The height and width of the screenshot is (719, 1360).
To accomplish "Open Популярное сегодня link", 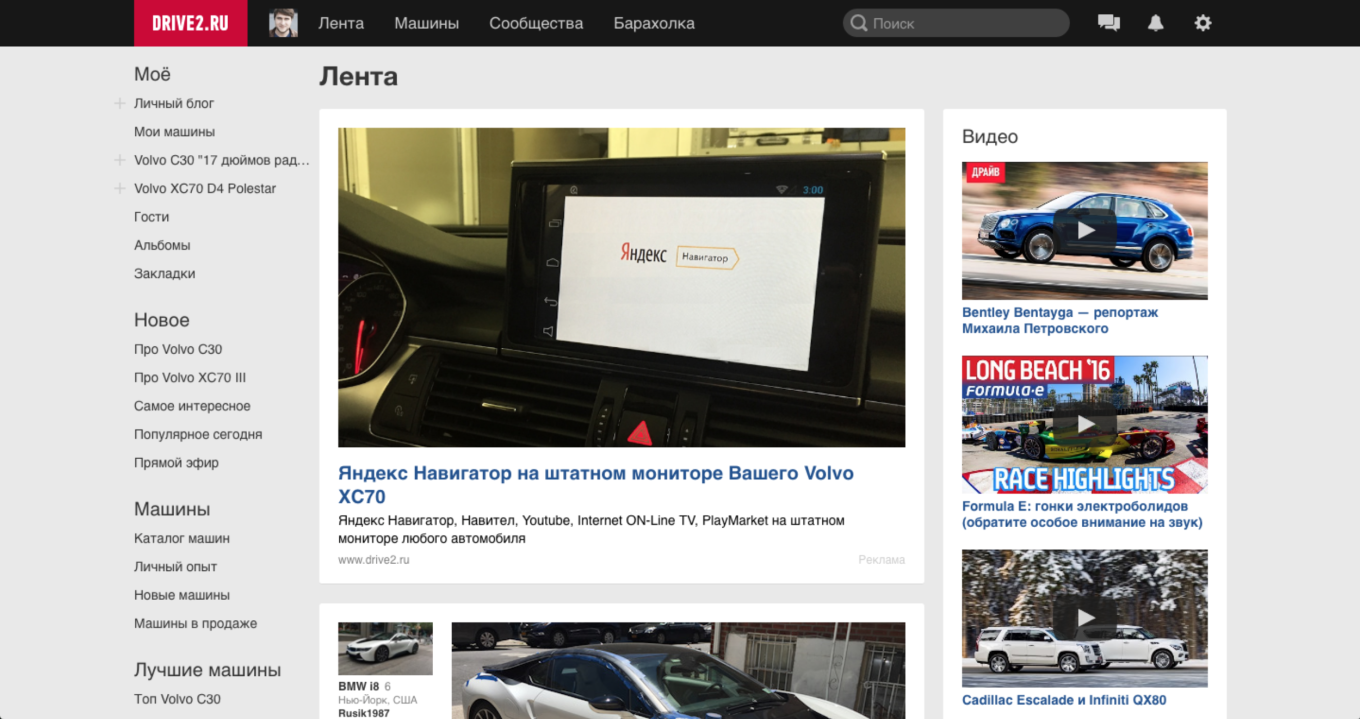I will (198, 434).
